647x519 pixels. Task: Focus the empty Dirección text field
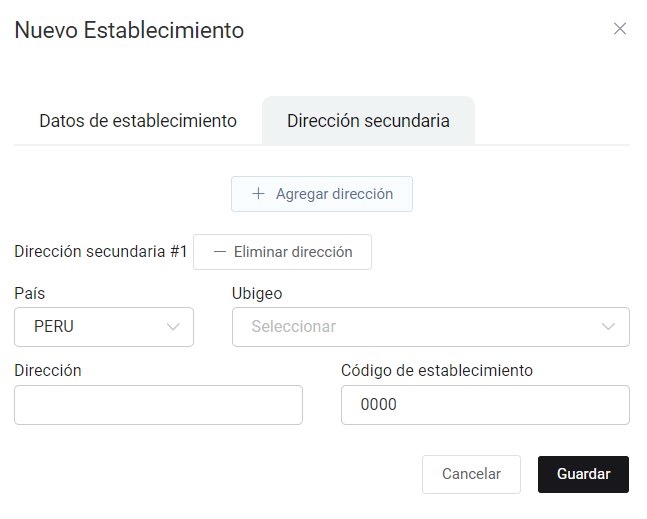[158, 405]
